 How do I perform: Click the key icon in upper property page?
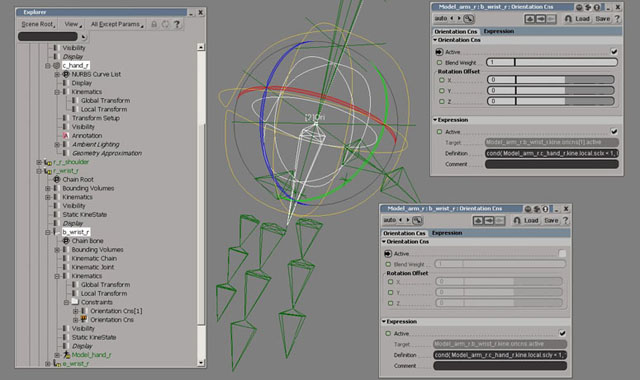coord(469,19)
